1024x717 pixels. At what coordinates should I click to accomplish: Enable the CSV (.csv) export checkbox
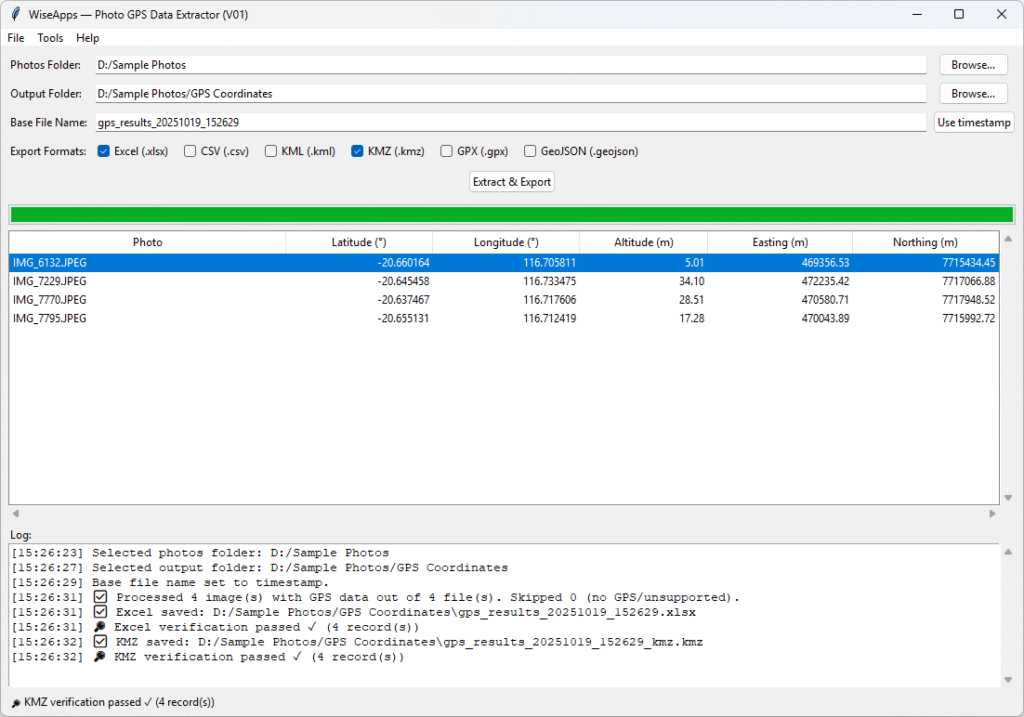coord(190,152)
